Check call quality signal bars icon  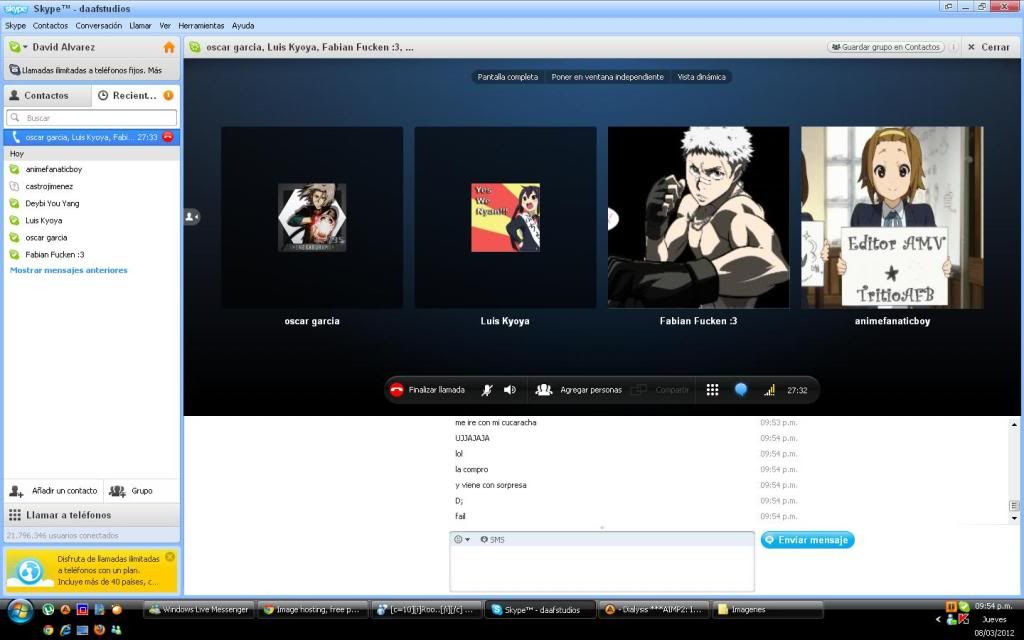[769, 390]
